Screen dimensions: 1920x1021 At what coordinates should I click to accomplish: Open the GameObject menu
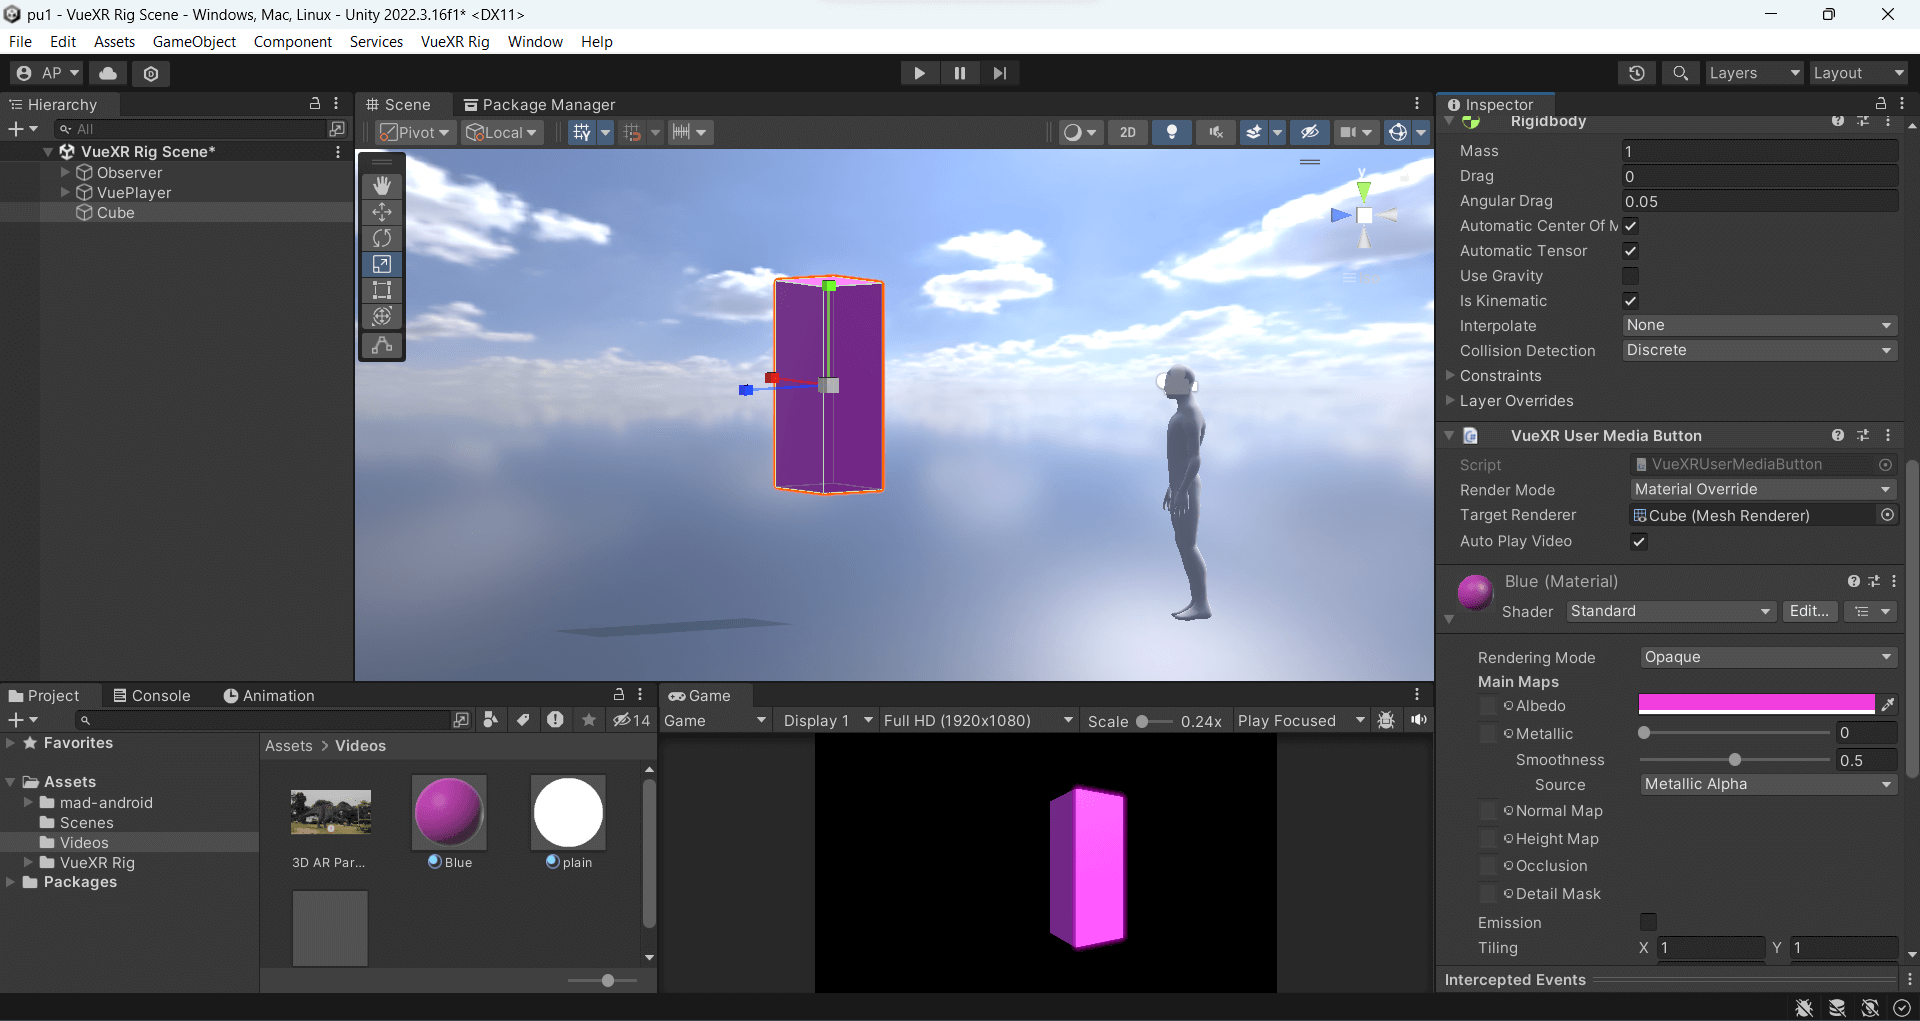click(194, 41)
